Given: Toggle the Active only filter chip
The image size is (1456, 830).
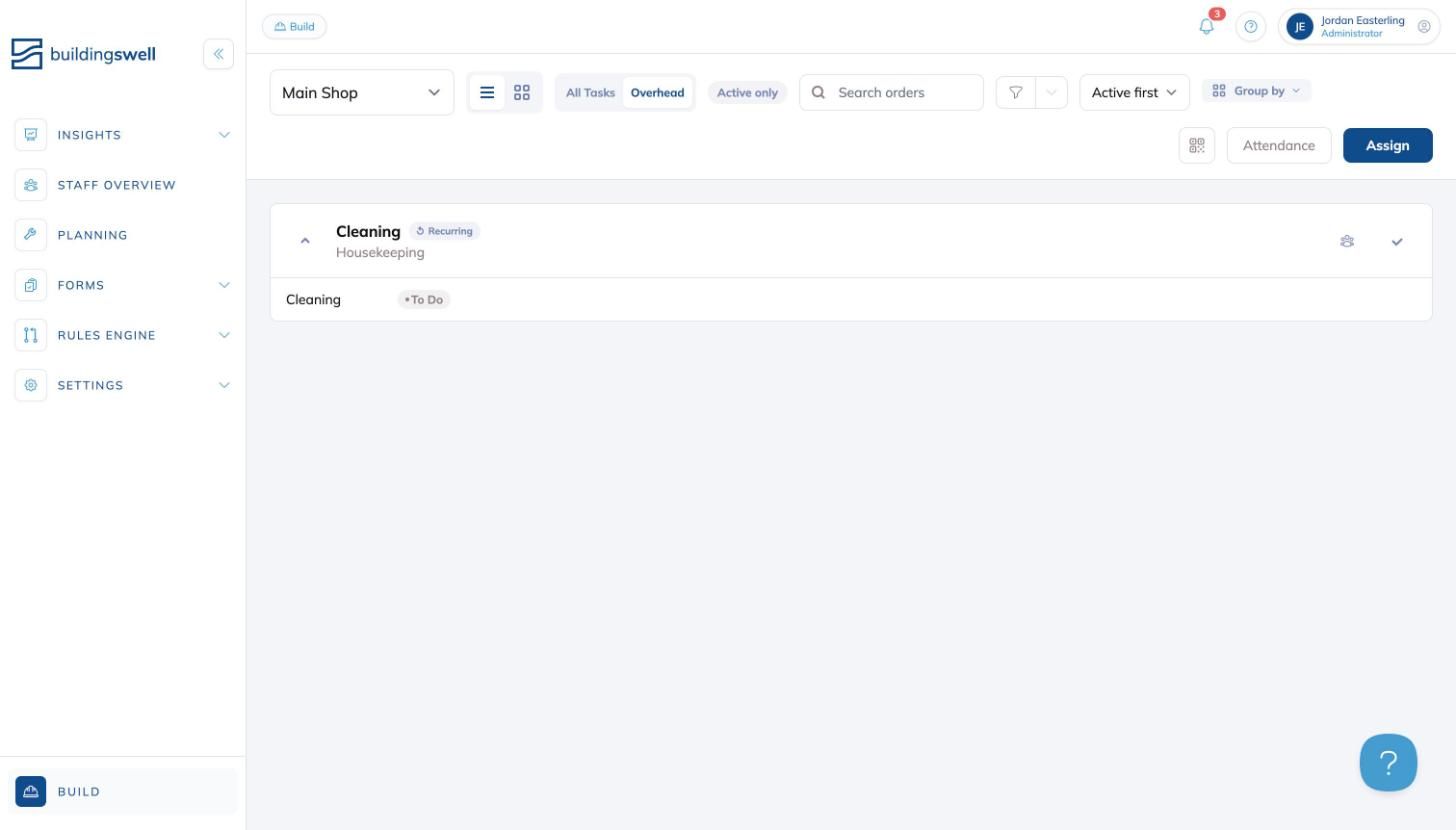Looking at the screenshot, I should pyautogui.click(x=747, y=92).
